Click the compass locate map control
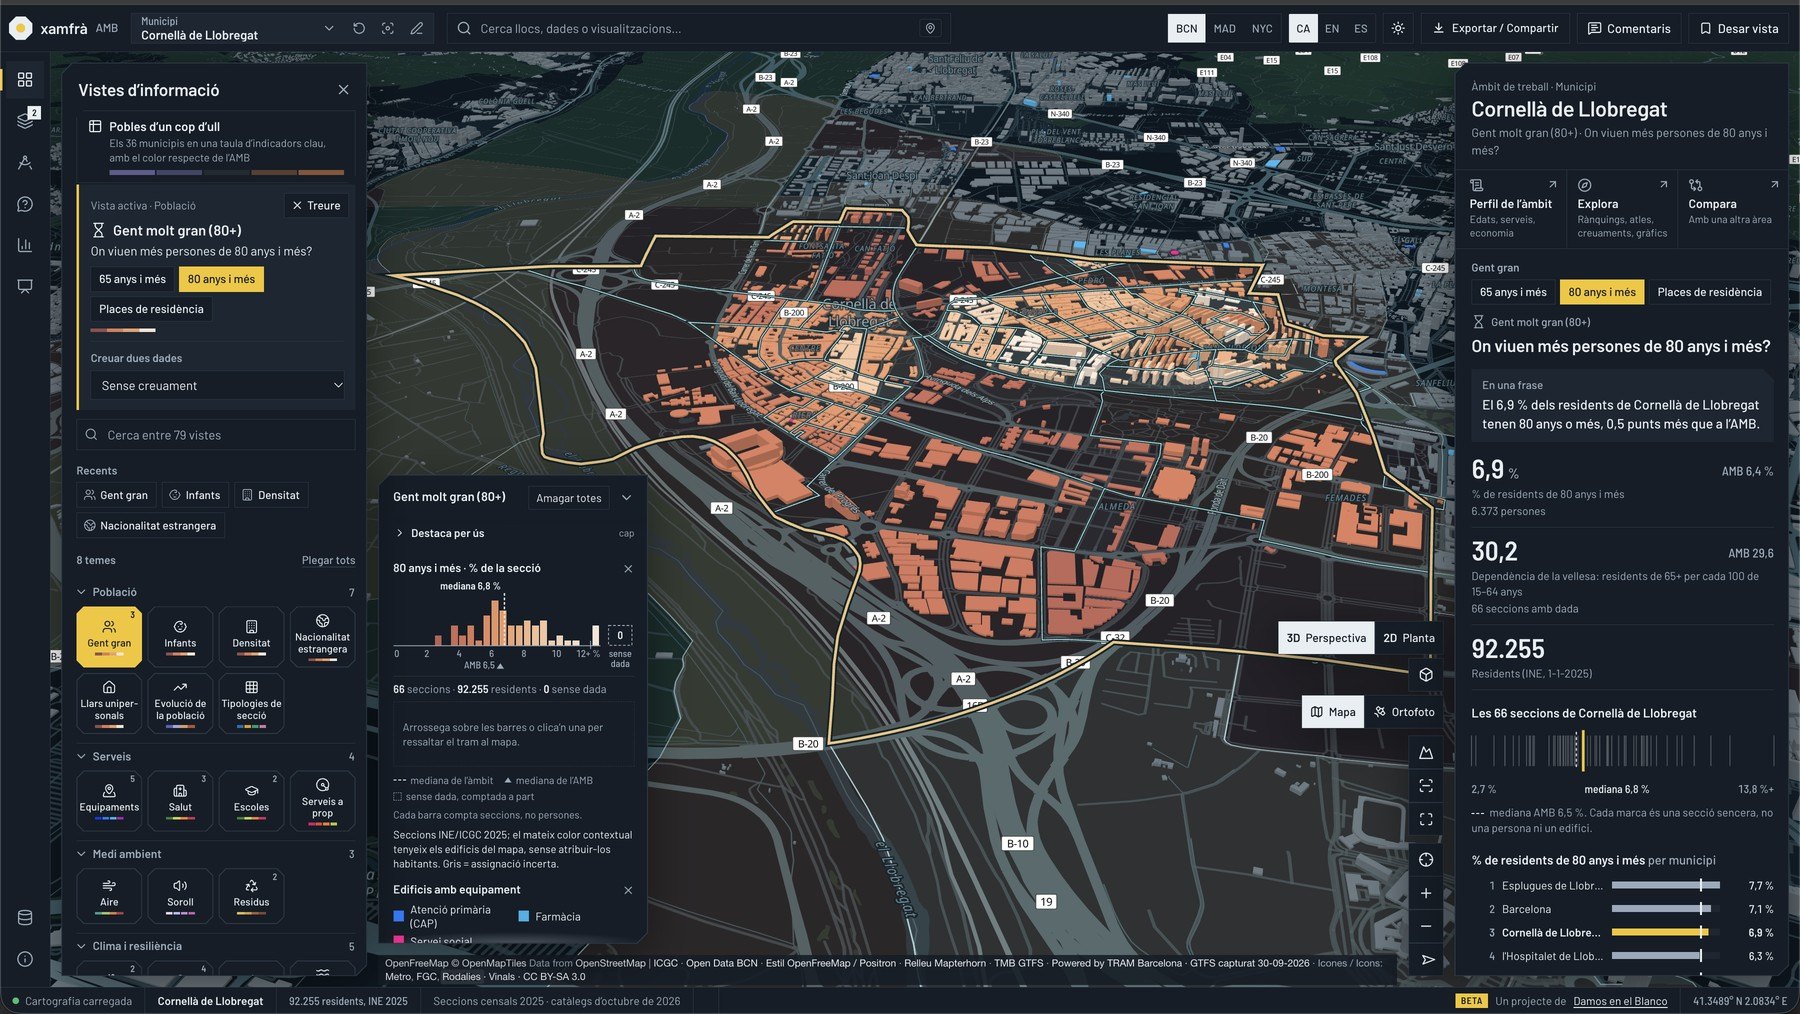This screenshot has width=1800, height=1014. (x=1426, y=860)
